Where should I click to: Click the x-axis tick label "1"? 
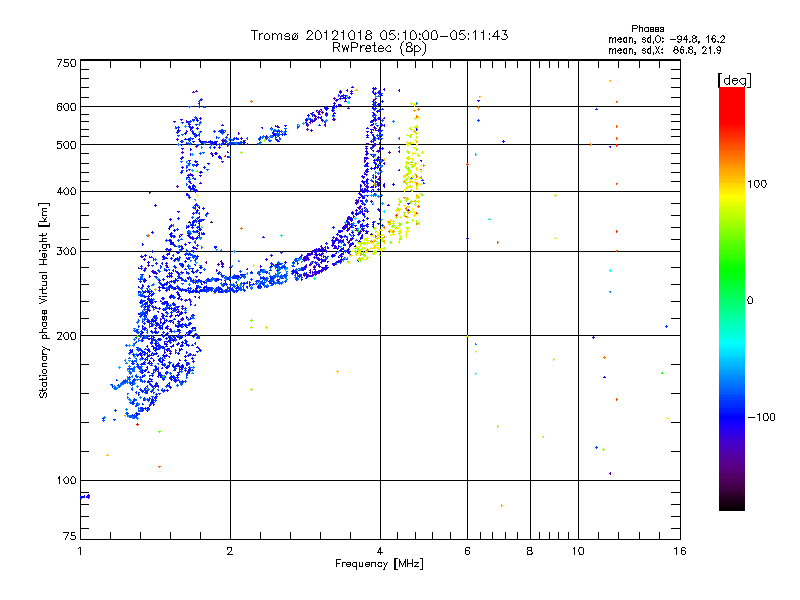(80, 551)
